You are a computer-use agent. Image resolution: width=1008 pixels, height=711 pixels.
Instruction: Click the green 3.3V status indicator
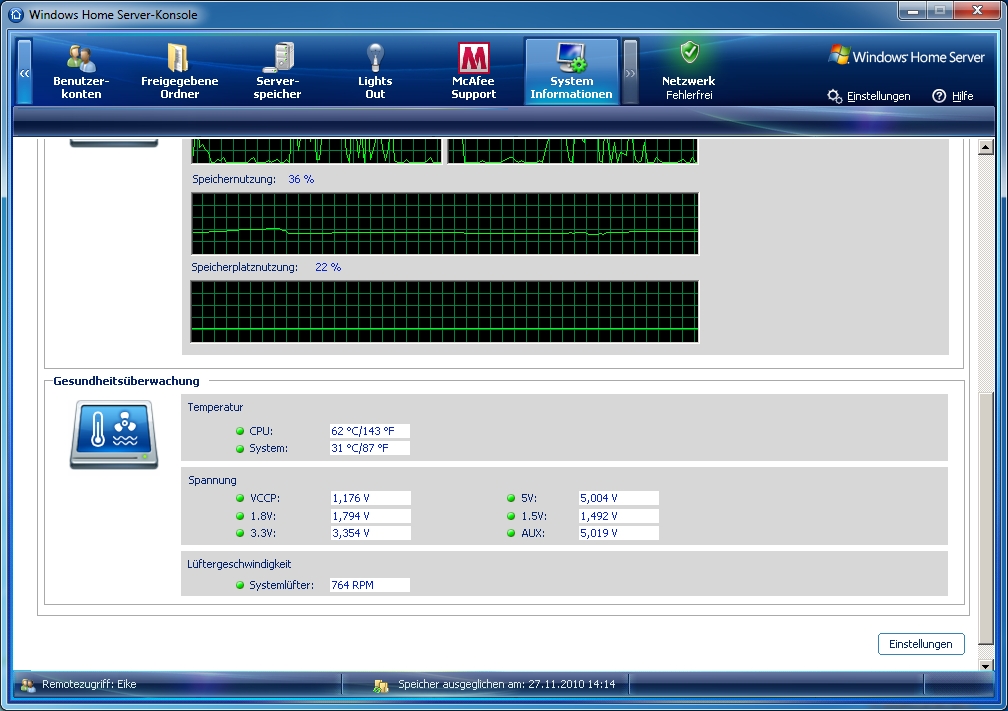pyautogui.click(x=240, y=533)
